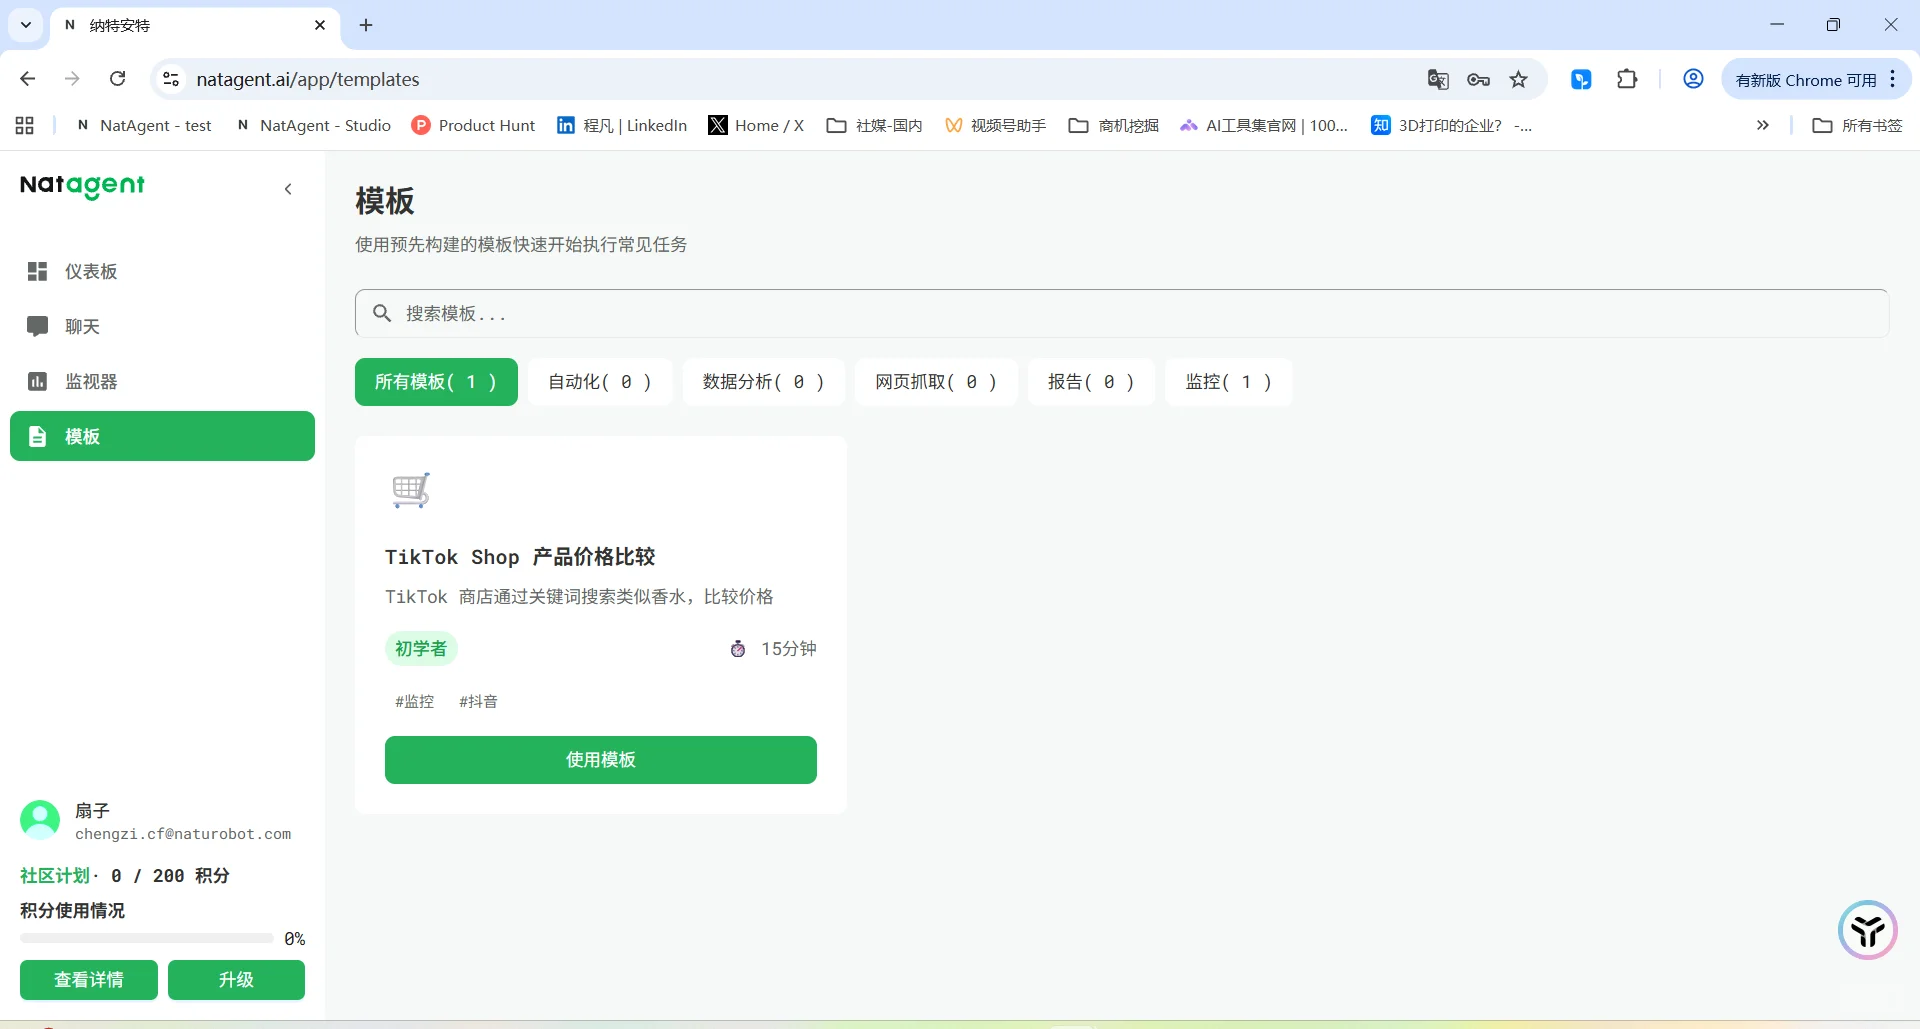
Task: Open the Chrome profile icon
Action: 1693,79
